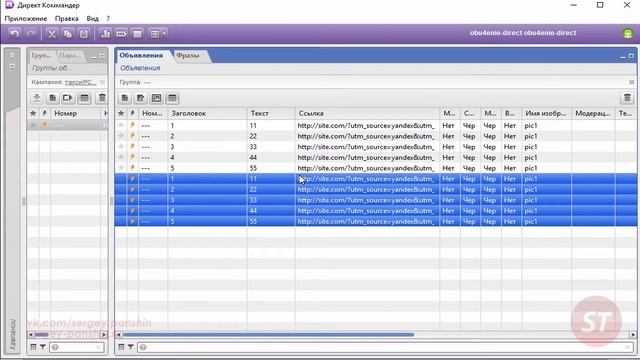Click the lightning icon on highlighted row 55
Screen dimensions: 640x360
[133, 221]
